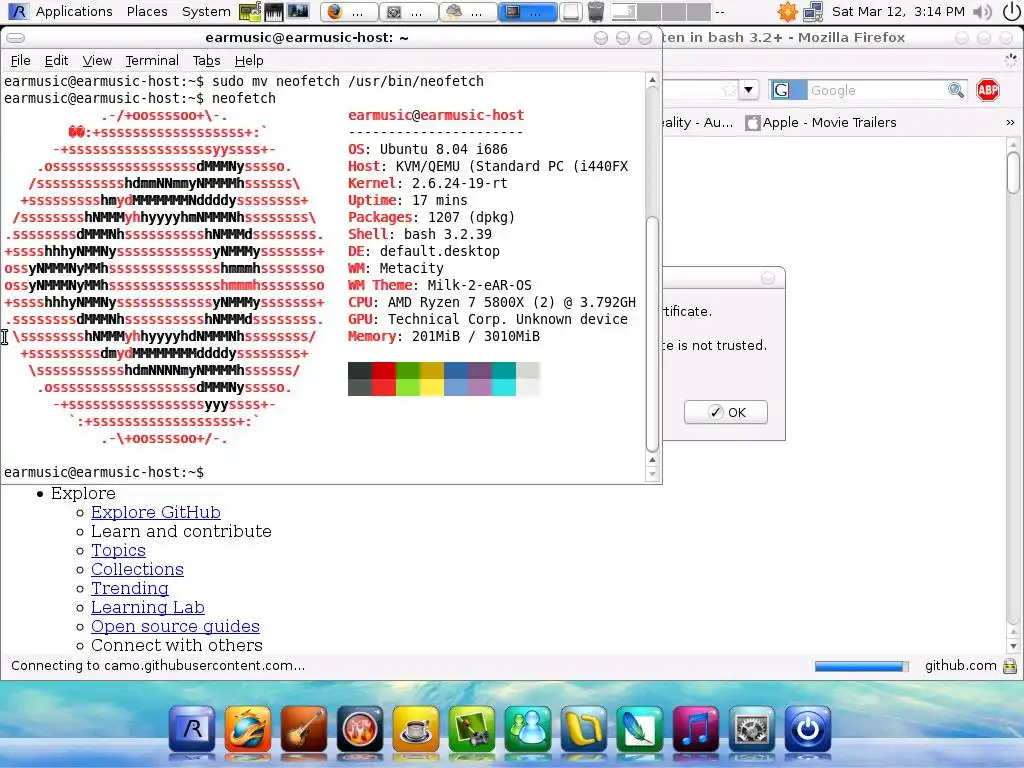This screenshot has height=768, width=1024.
Task: Expand the bookmarks toolbar overflow chevron
Action: pos(1010,122)
